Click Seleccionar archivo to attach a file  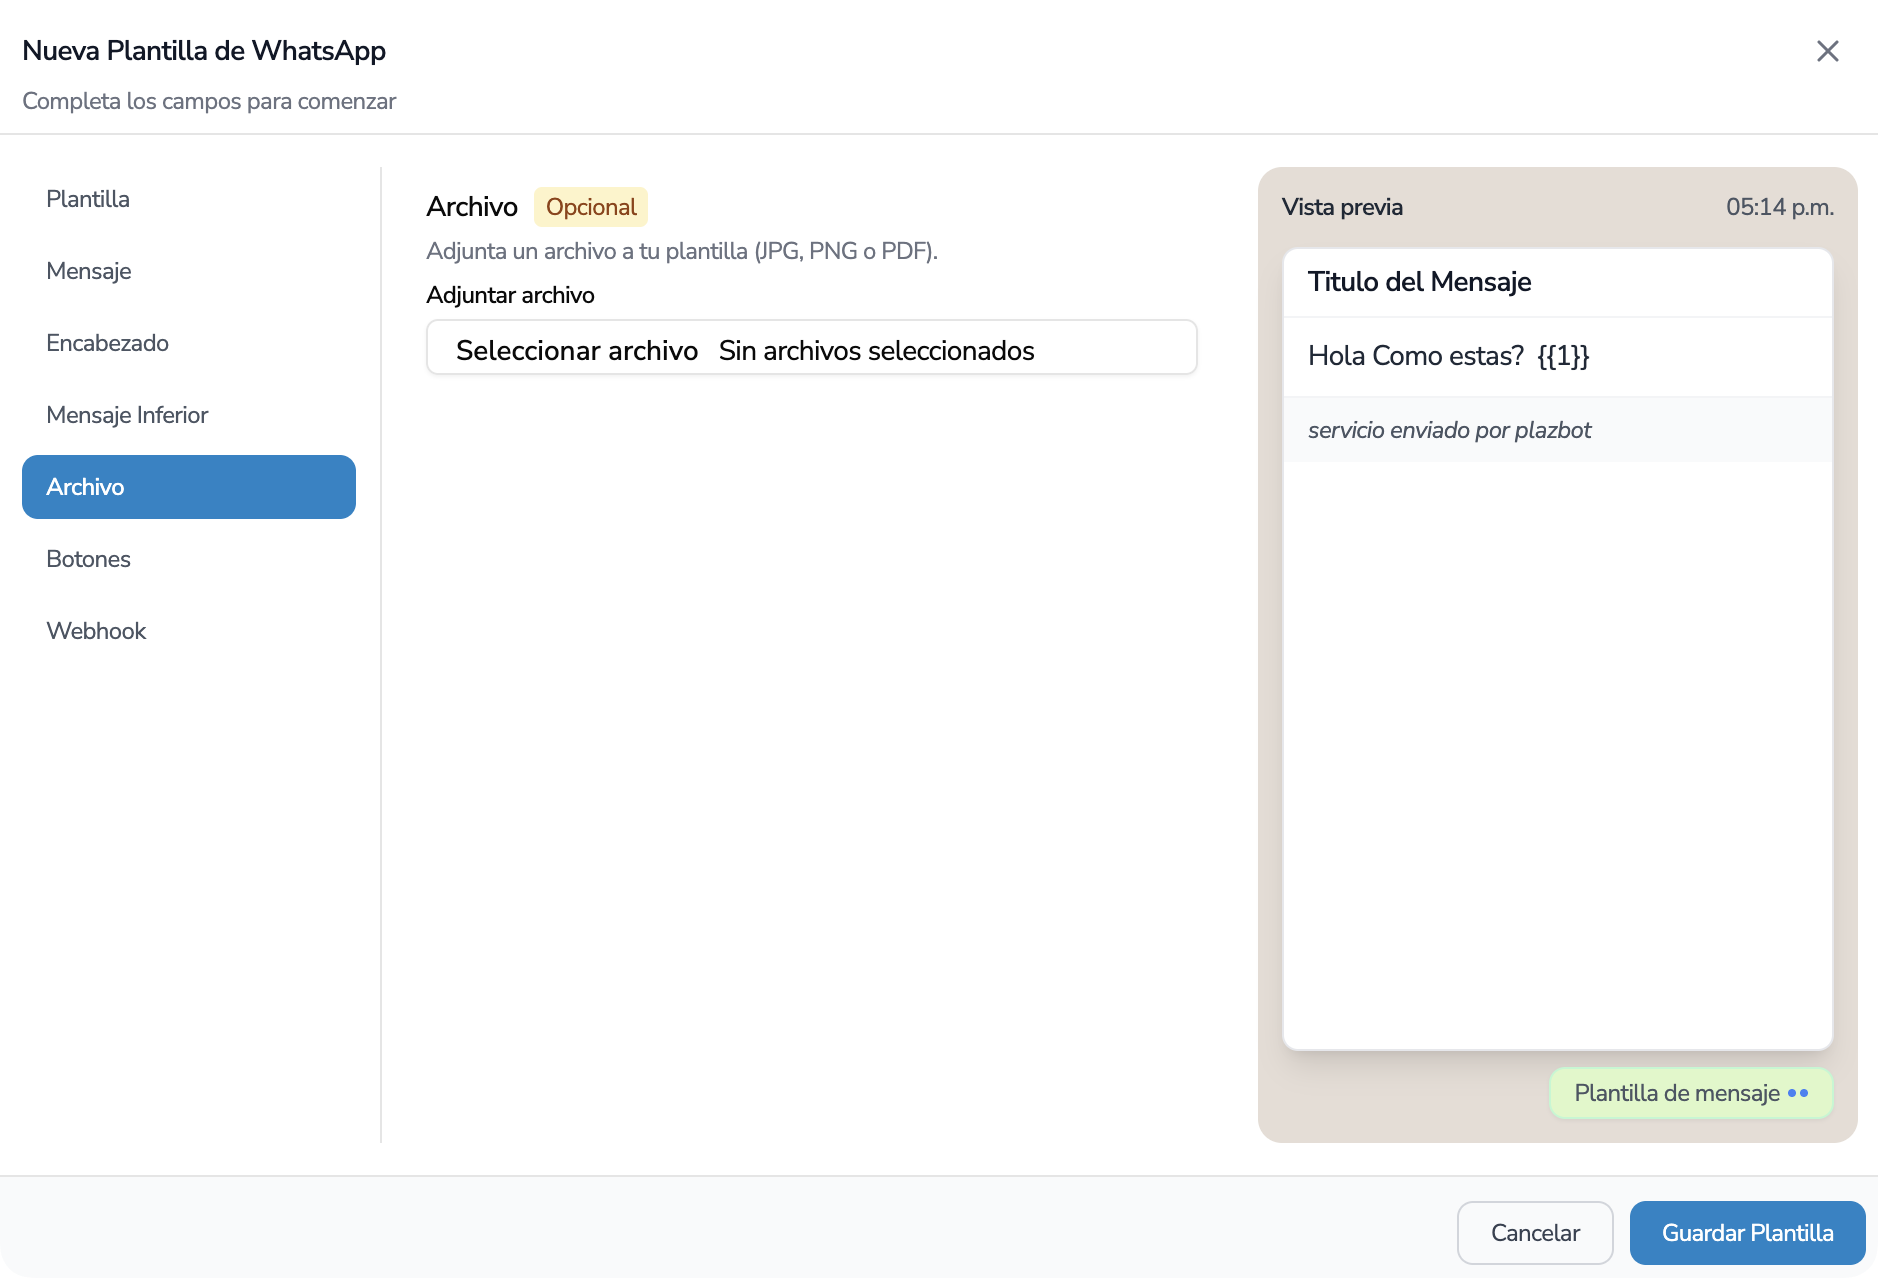[x=577, y=350]
